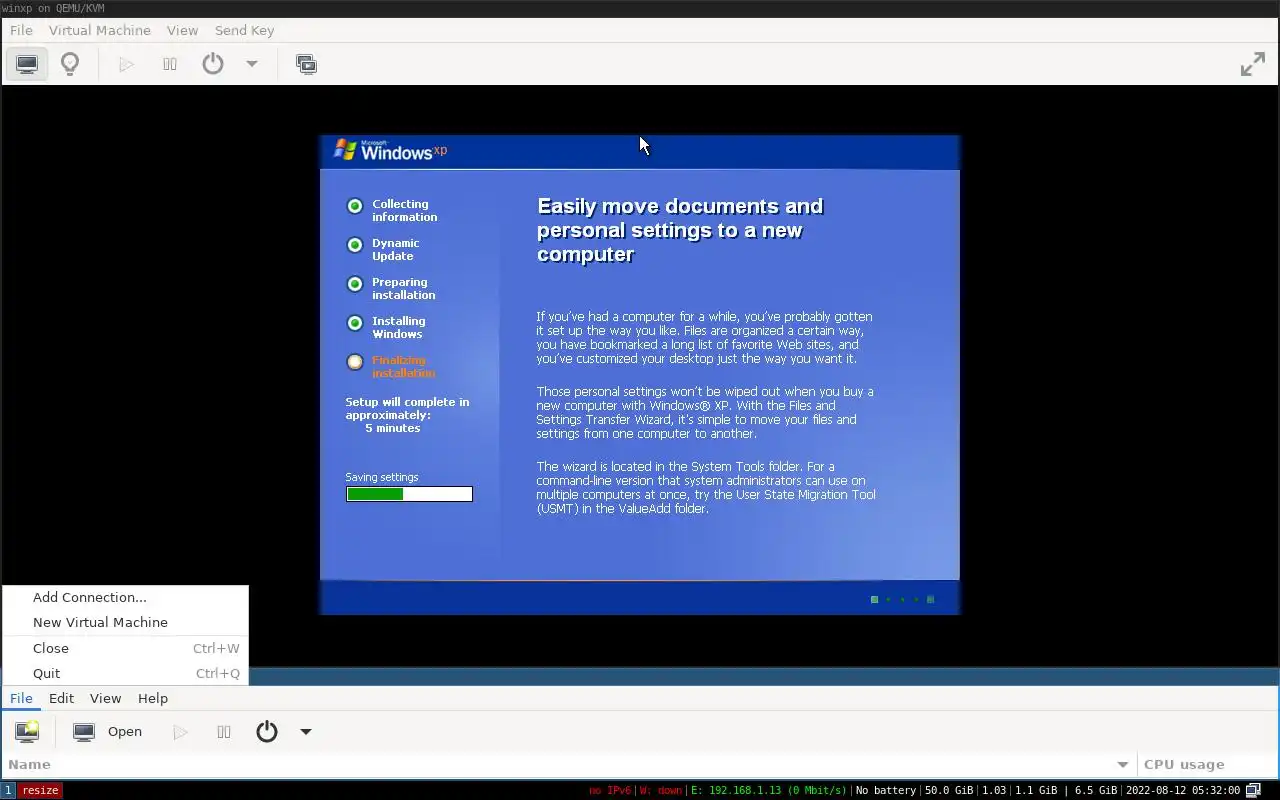This screenshot has height=800, width=1280.
Task: Open Help menu in Virtual Machine Manager
Action: coord(153,698)
